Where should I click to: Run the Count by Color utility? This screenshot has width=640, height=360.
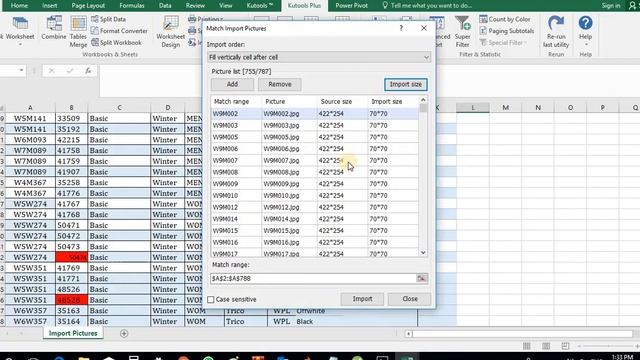(x=505, y=19)
